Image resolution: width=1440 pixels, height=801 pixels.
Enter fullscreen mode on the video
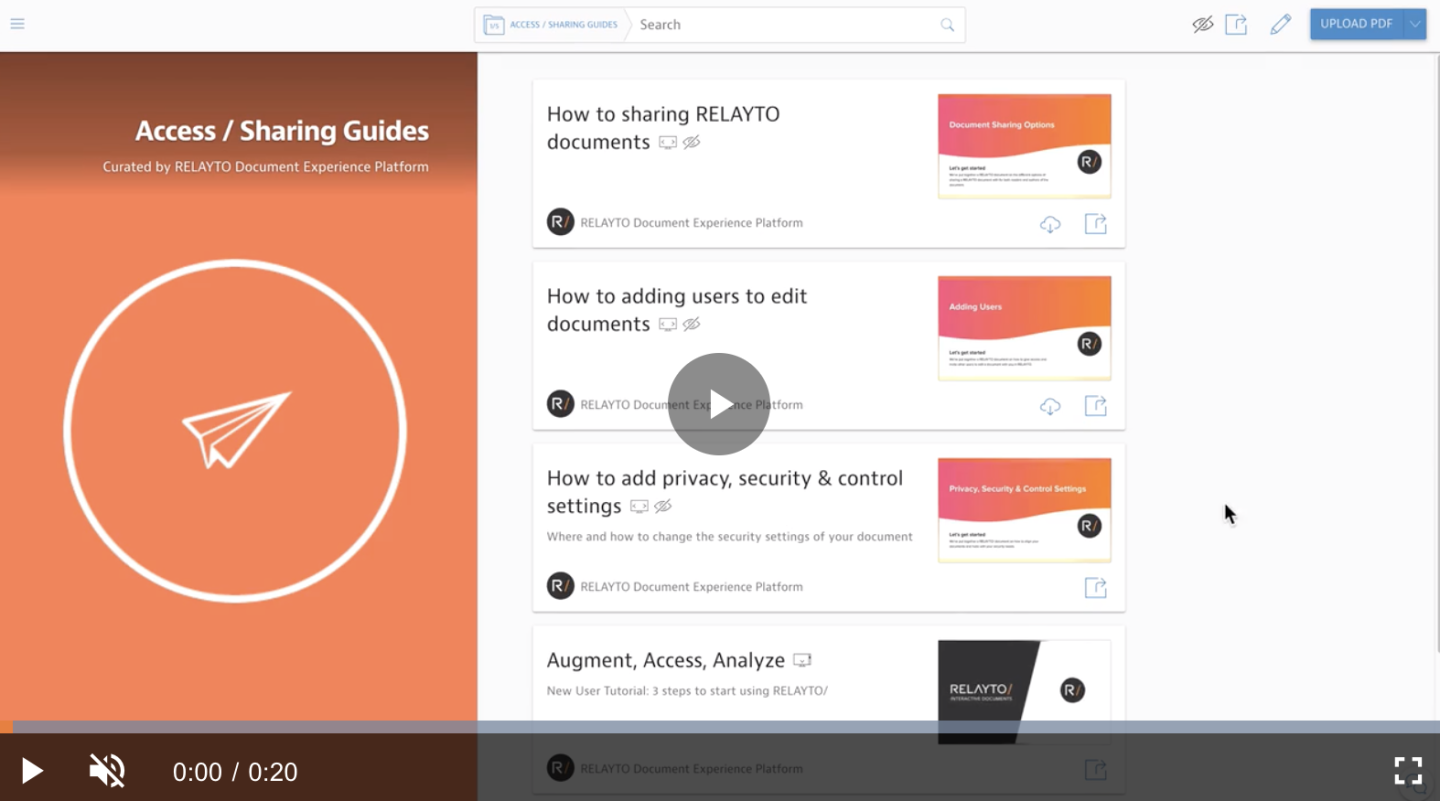click(x=1408, y=771)
